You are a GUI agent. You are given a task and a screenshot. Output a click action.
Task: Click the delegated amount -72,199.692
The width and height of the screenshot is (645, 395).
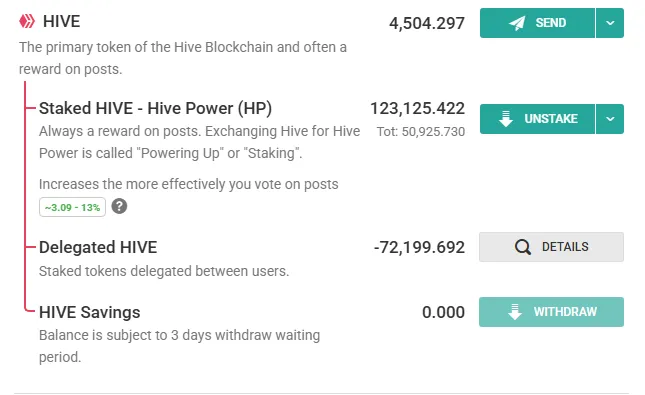coord(419,247)
